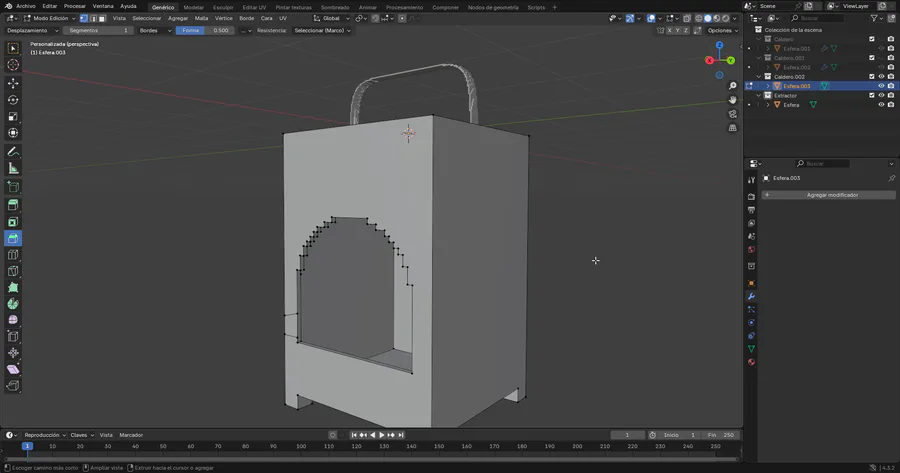900x473 pixels.
Task: Select vertex selection mode icon
Action: (86, 18)
